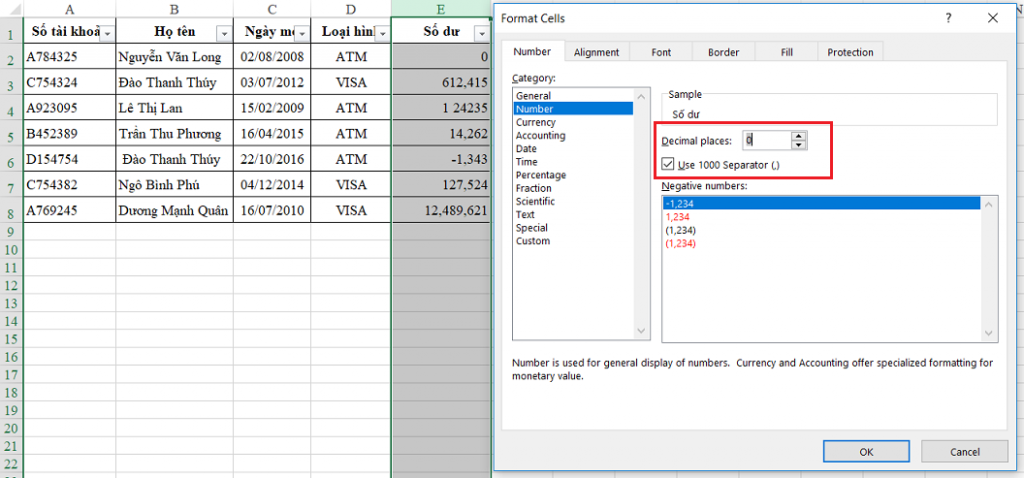Viewport: 1024px width, 478px height.
Task: Click into the Decimal places input field
Action: pyautogui.click(x=765, y=141)
